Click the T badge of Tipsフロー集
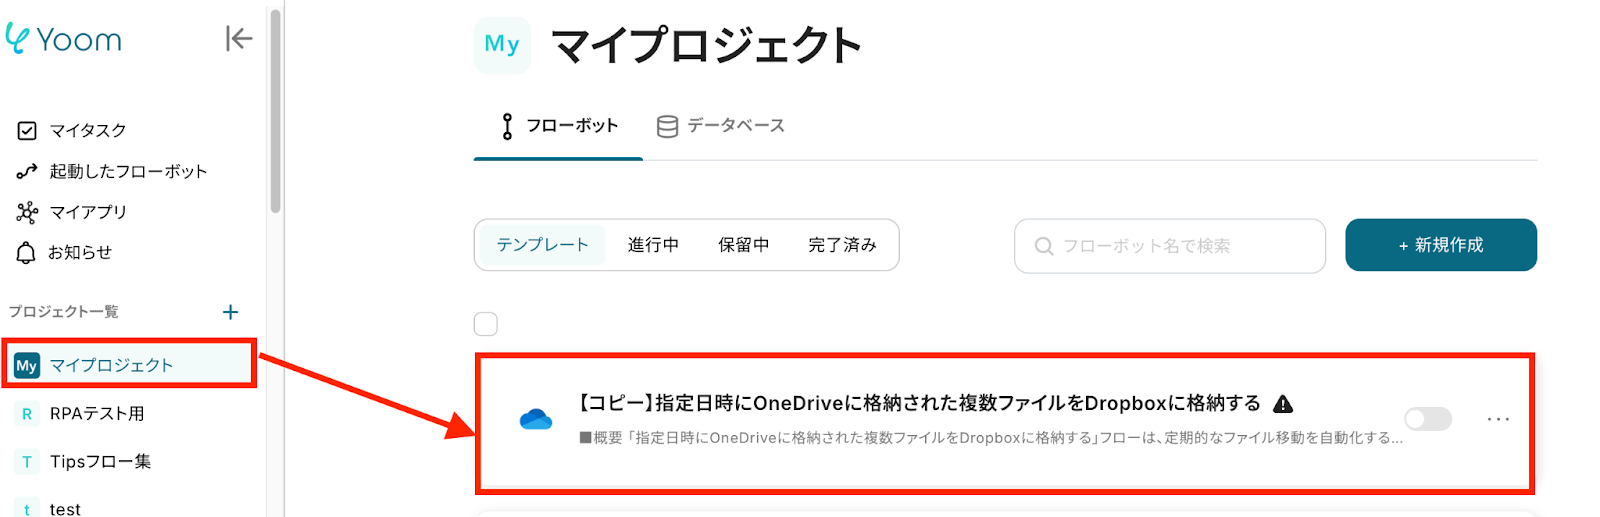1600x517 pixels. (27, 462)
